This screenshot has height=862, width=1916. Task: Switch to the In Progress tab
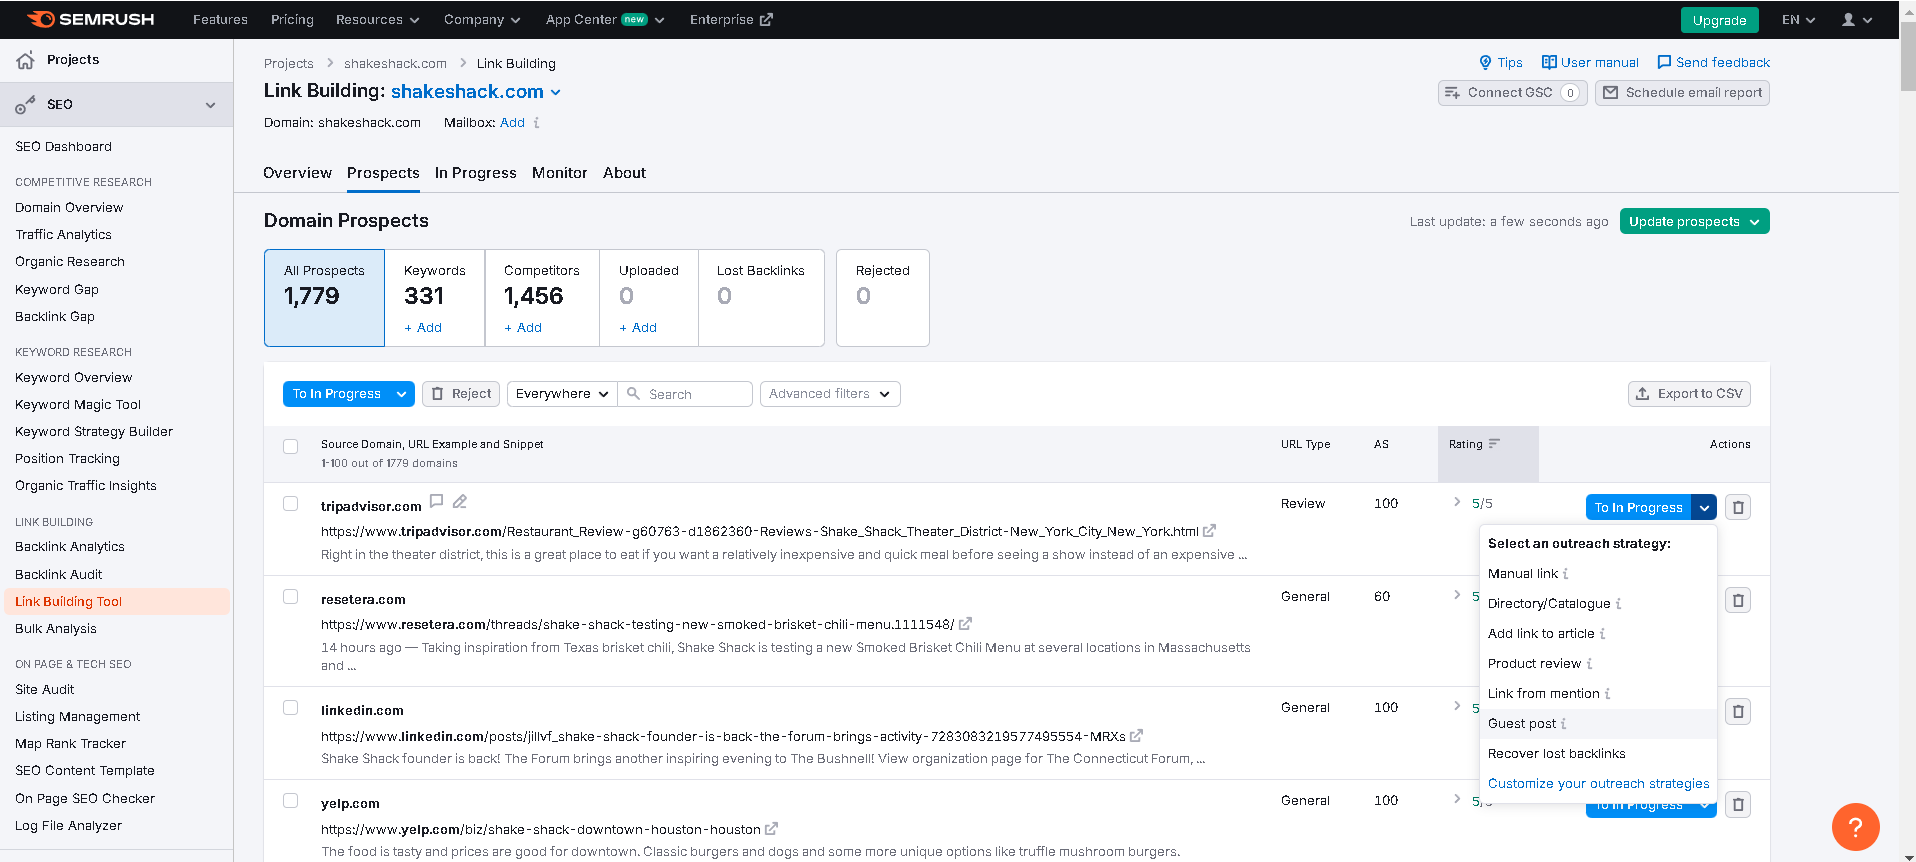click(475, 173)
